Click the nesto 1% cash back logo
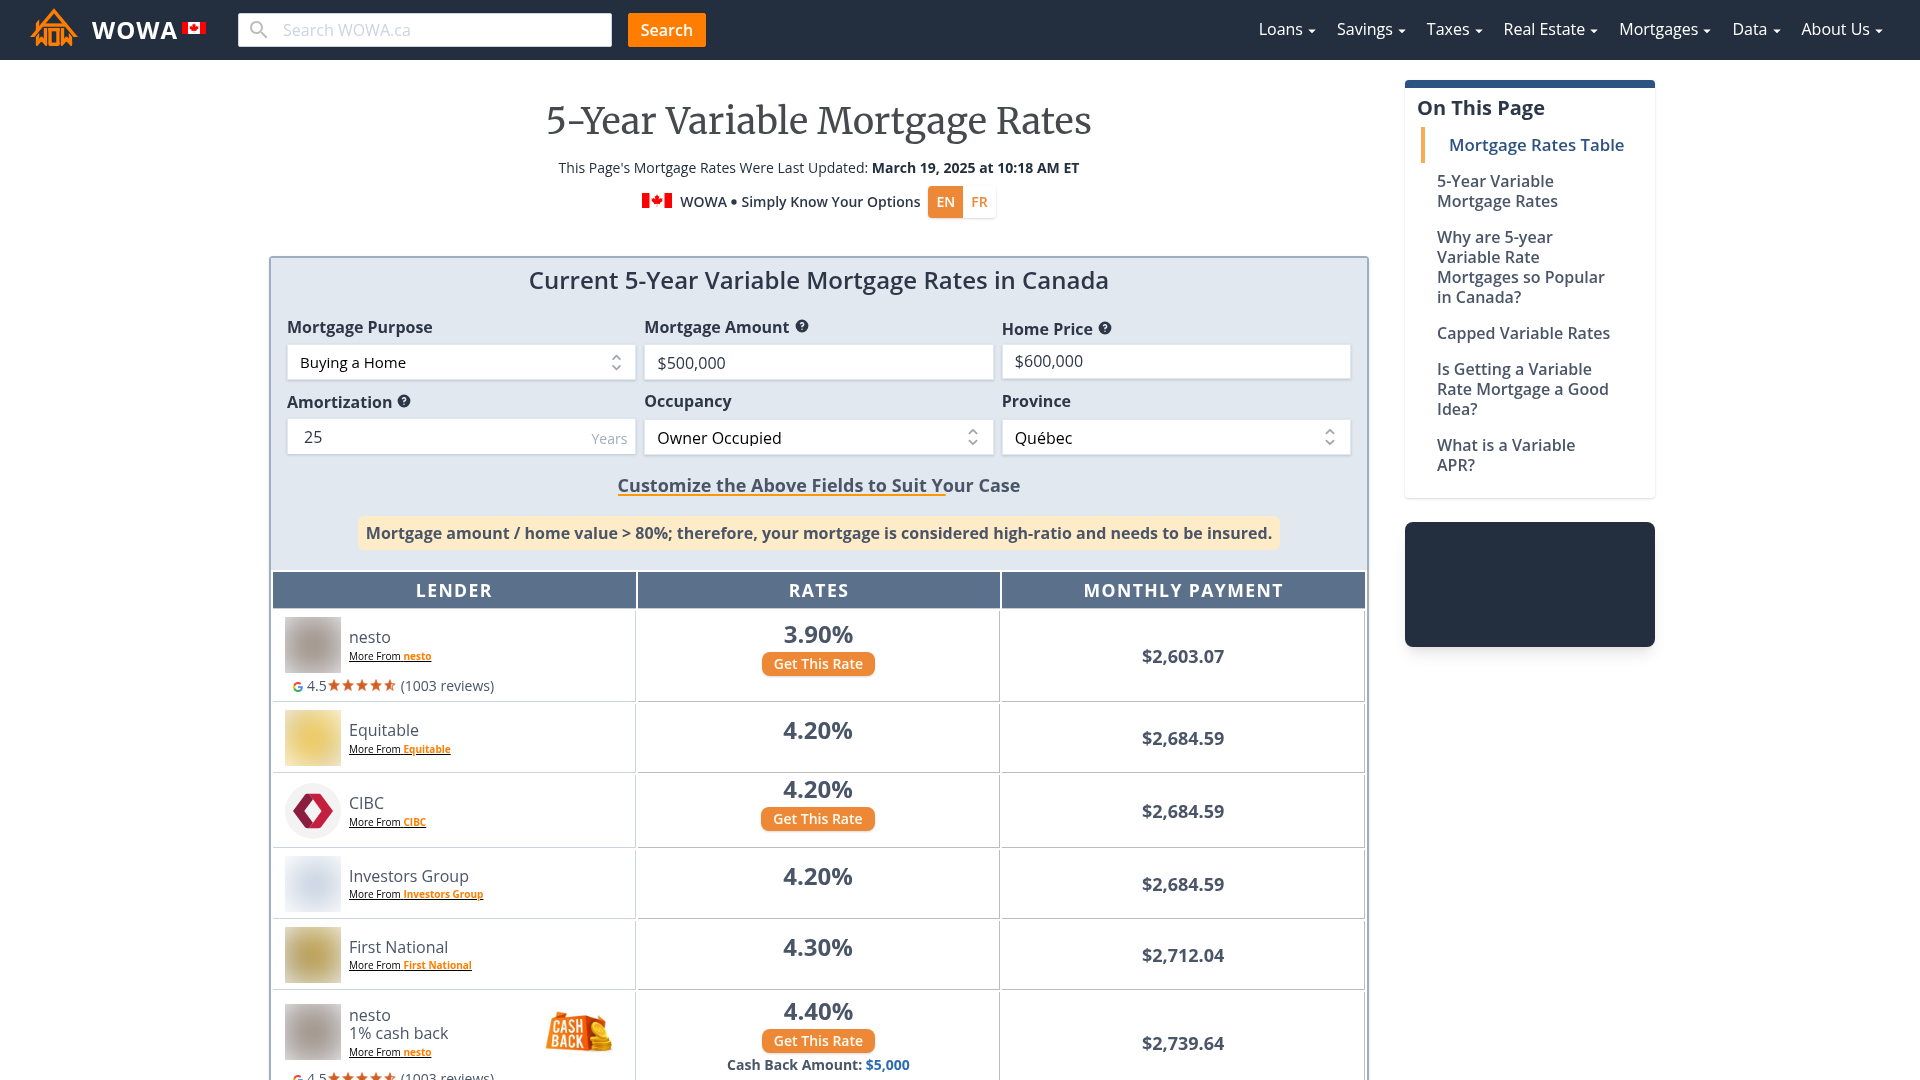 313,1032
